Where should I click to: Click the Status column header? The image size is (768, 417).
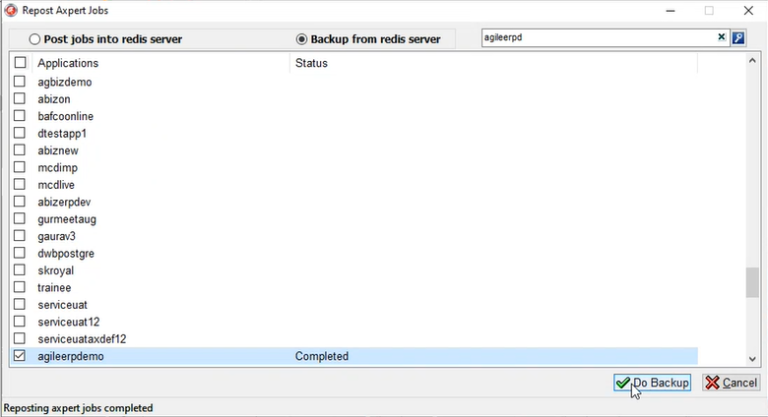[490, 63]
